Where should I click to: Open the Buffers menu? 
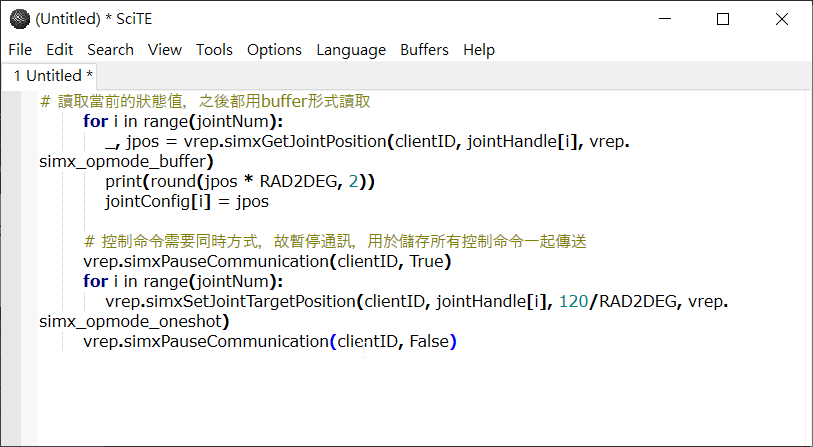coord(424,50)
